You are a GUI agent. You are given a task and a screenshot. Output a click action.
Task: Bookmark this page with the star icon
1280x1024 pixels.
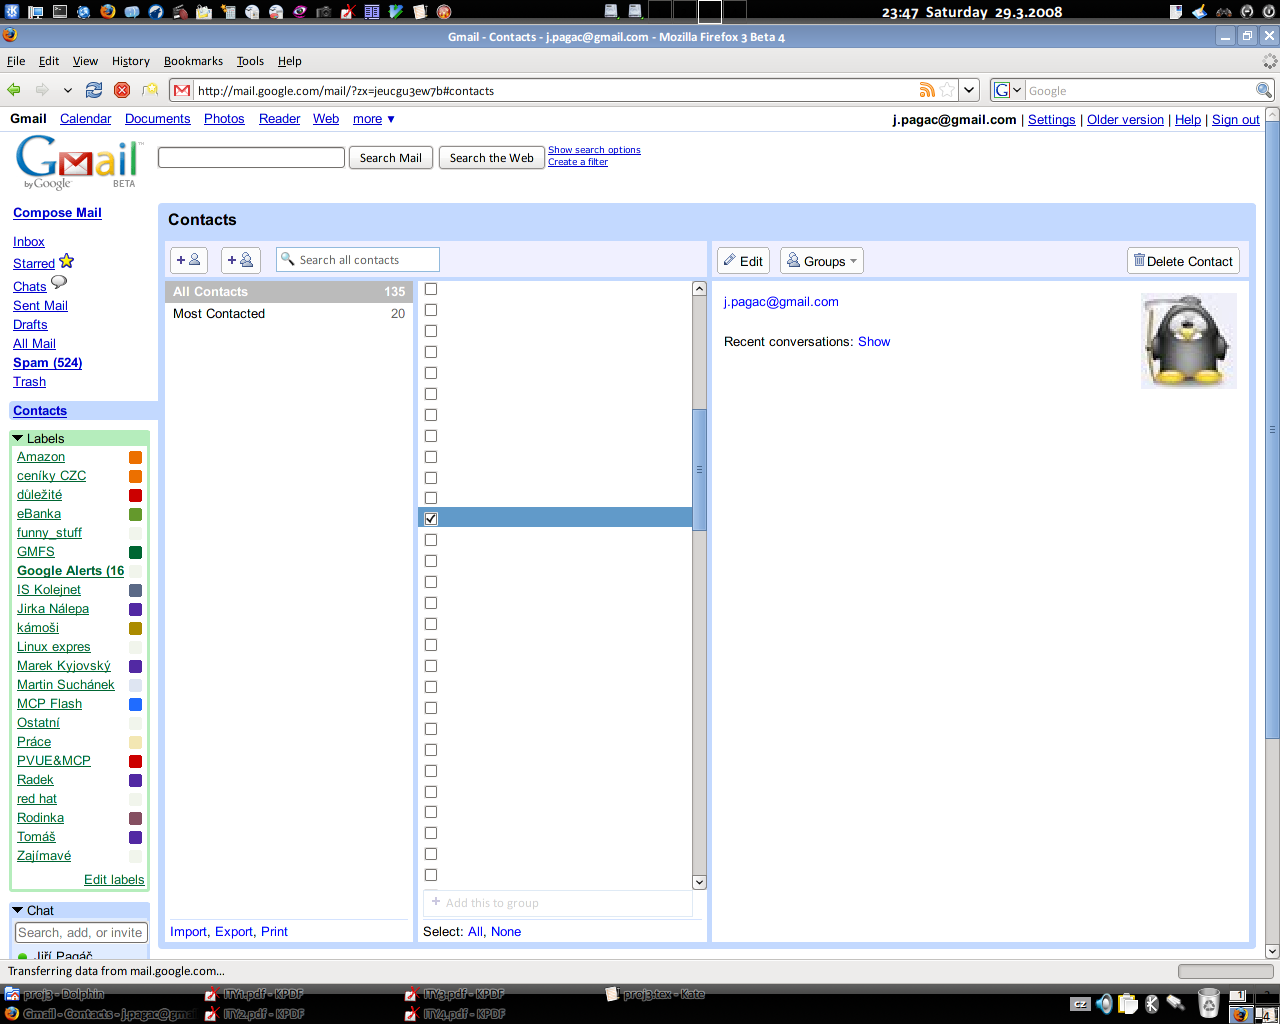pyautogui.click(x=947, y=90)
